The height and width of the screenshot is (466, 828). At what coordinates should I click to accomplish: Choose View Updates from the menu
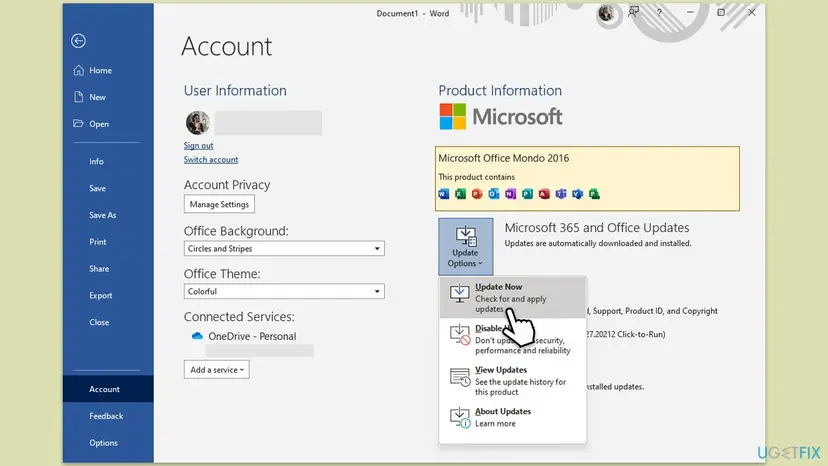(512, 380)
